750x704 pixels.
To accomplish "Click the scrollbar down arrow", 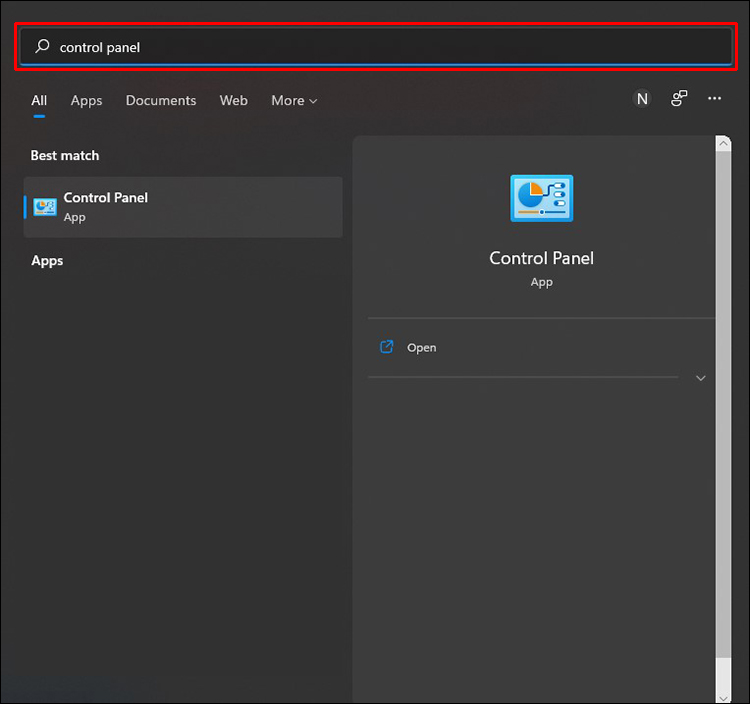I will tap(723, 696).
